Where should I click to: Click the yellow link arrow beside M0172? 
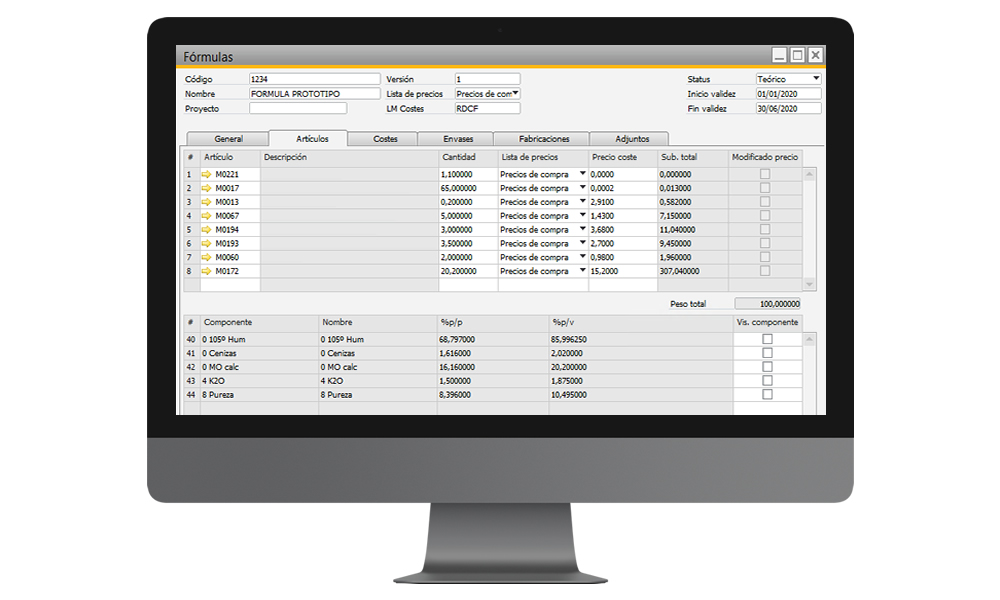(207, 271)
